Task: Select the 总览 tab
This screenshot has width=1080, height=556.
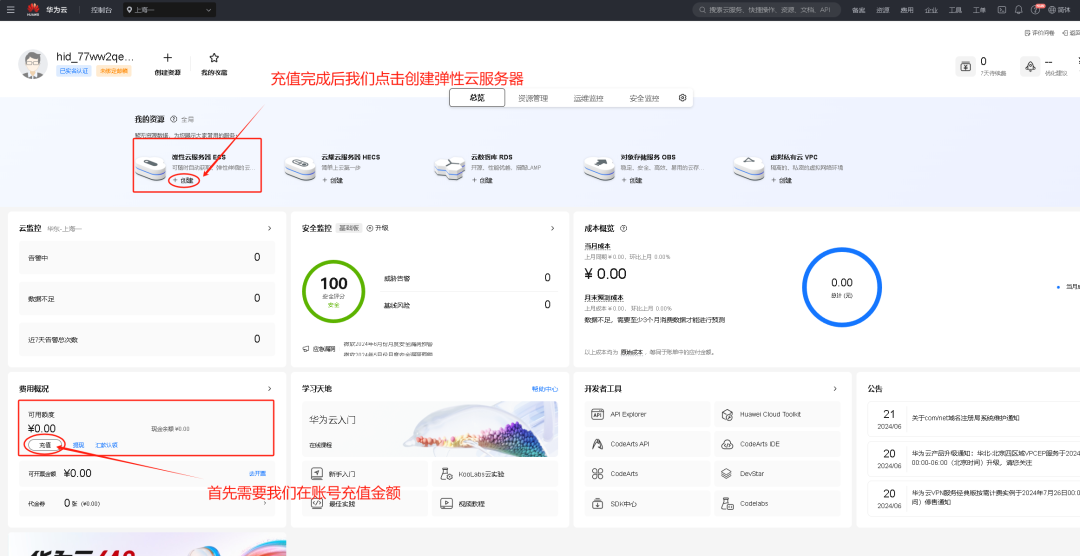Action: coord(477,98)
